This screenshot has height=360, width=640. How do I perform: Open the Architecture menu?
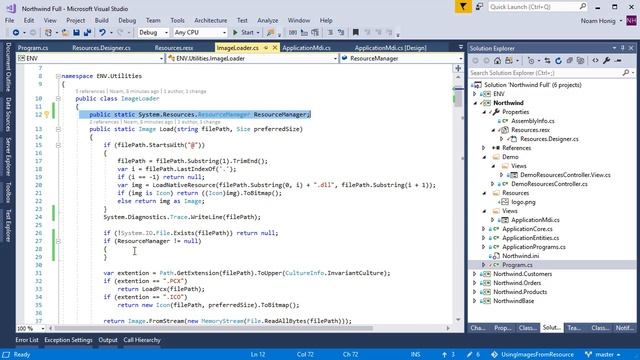pyautogui.click(x=211, y=20)
